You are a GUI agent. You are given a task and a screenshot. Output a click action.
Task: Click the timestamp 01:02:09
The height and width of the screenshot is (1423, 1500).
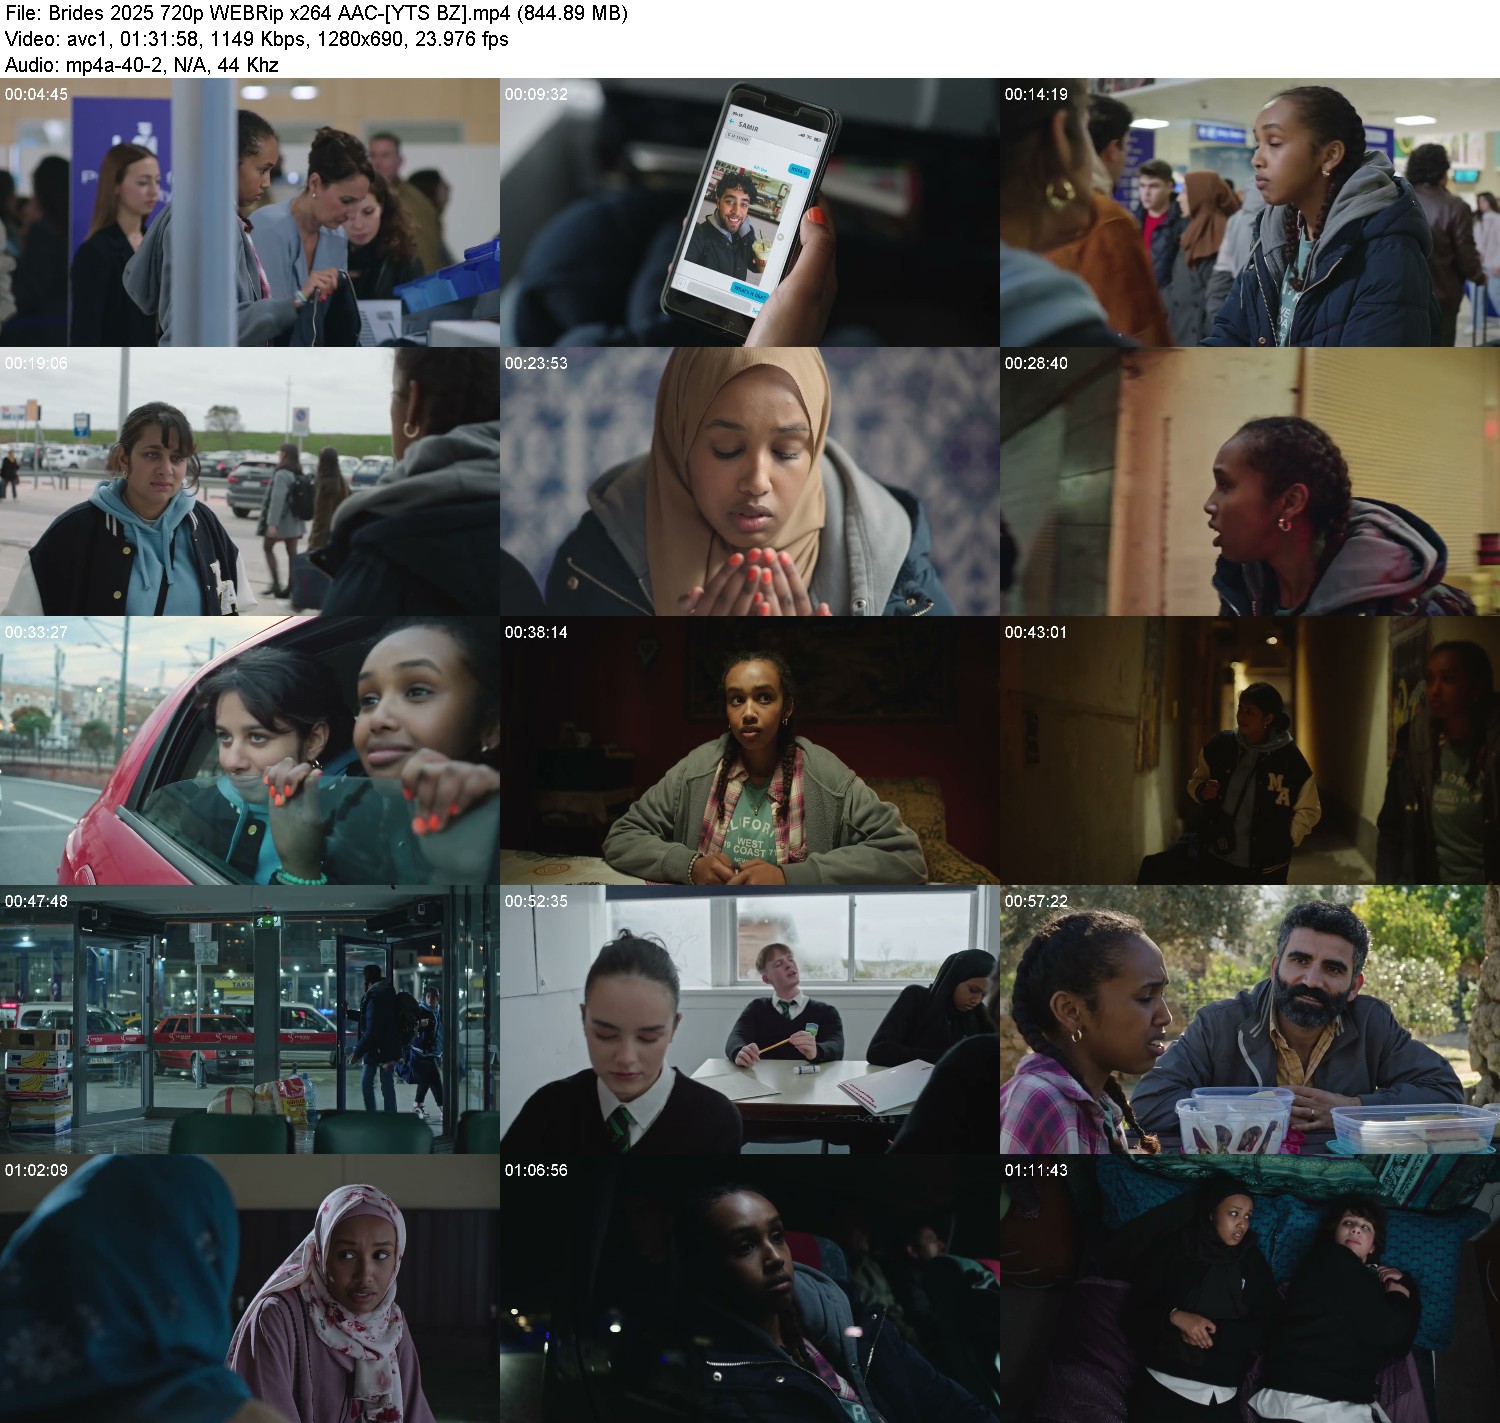[x=36, y=1170]
